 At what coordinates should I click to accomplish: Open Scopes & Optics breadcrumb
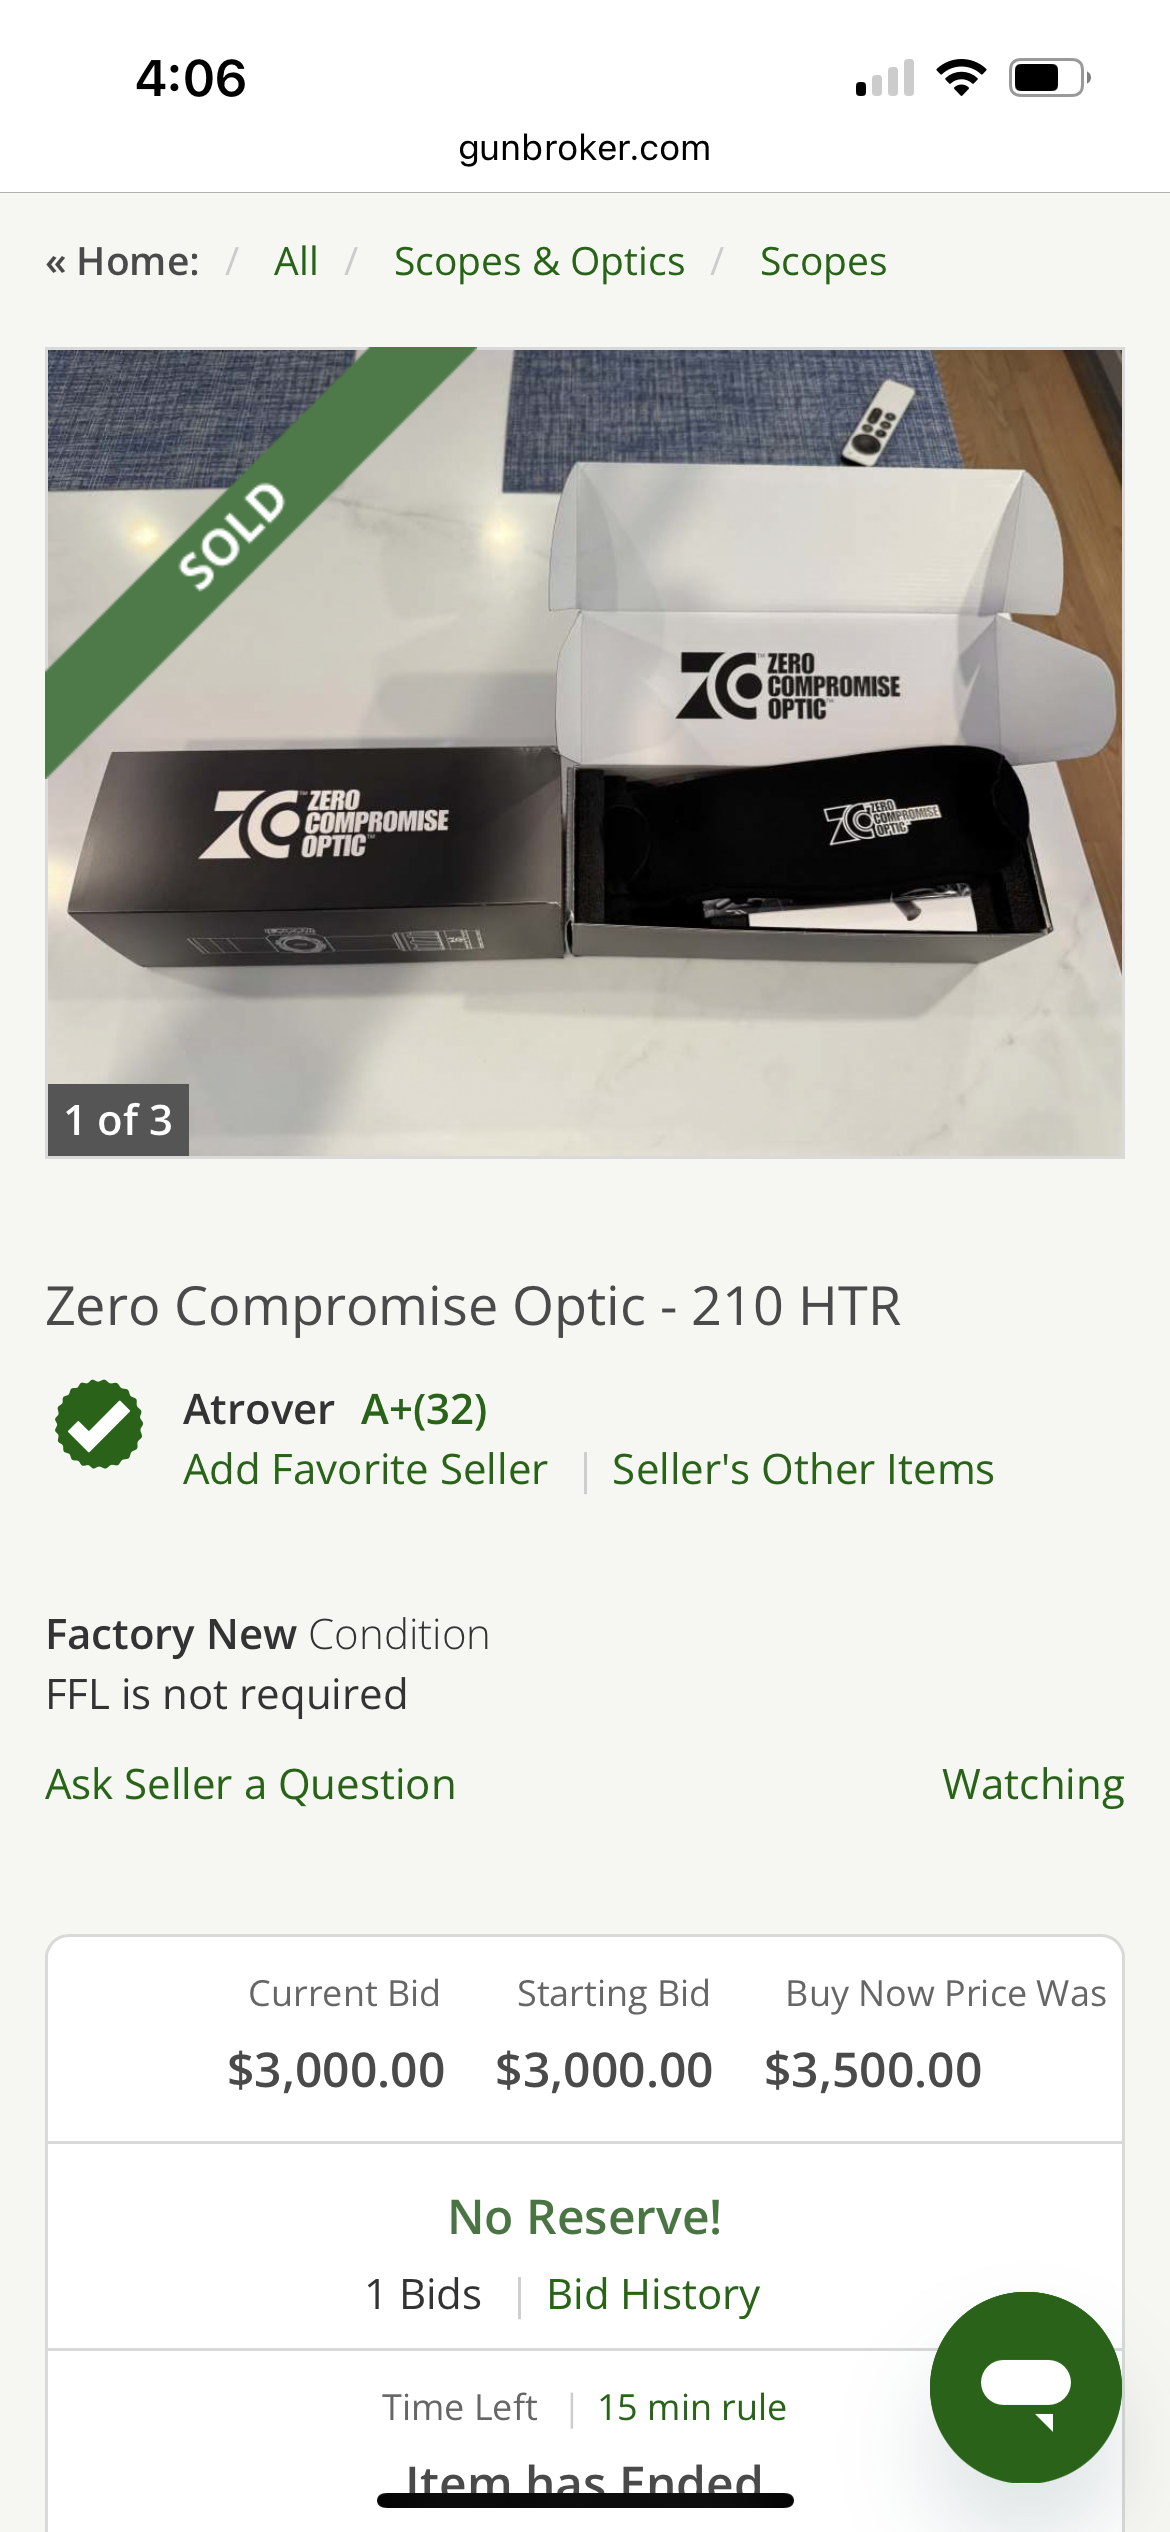point(539,262)
